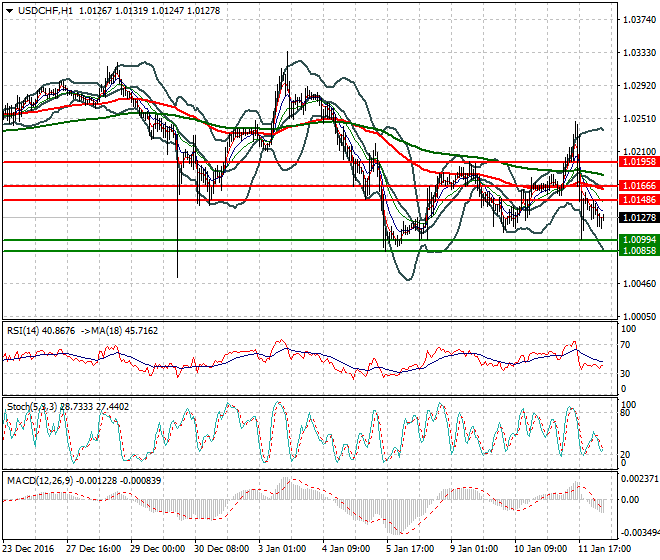Image resolution: width=660 pixels, height=560 pixels.
Task: Click the 1.02510 price scale value
Action: [639, 119]
